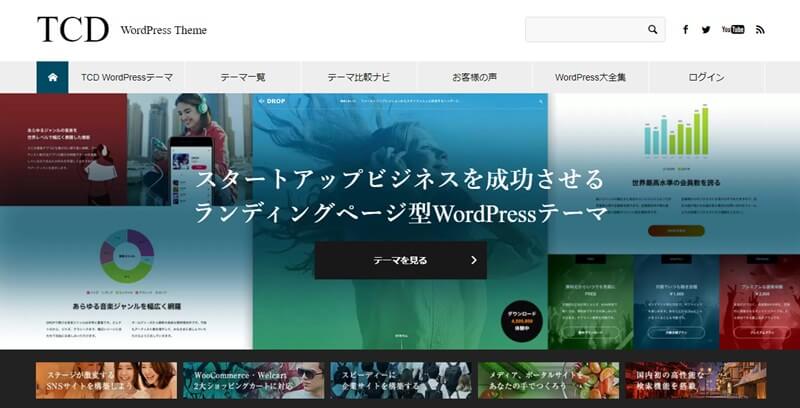Screen dimensions: 800x408
Task: Click the テーマを見る button
Action: (x=401, y=260)
